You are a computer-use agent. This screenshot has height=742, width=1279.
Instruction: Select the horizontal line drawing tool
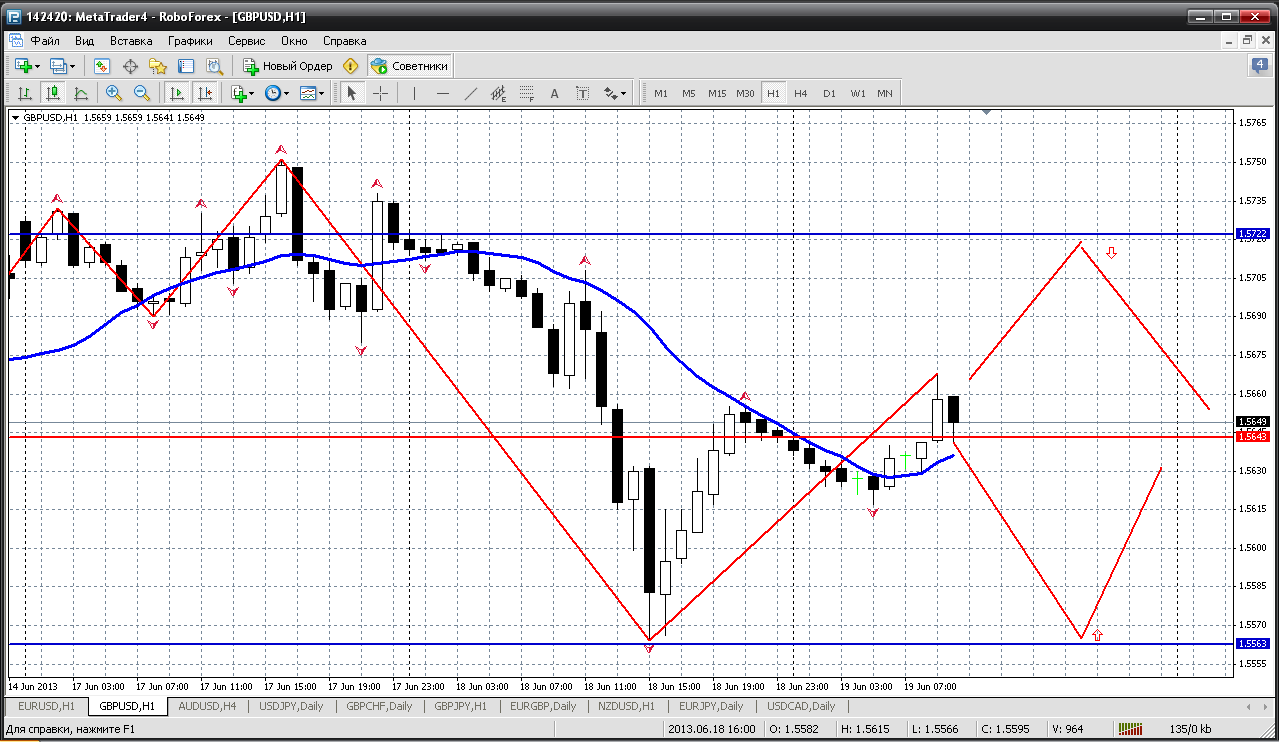click(443, 93)
